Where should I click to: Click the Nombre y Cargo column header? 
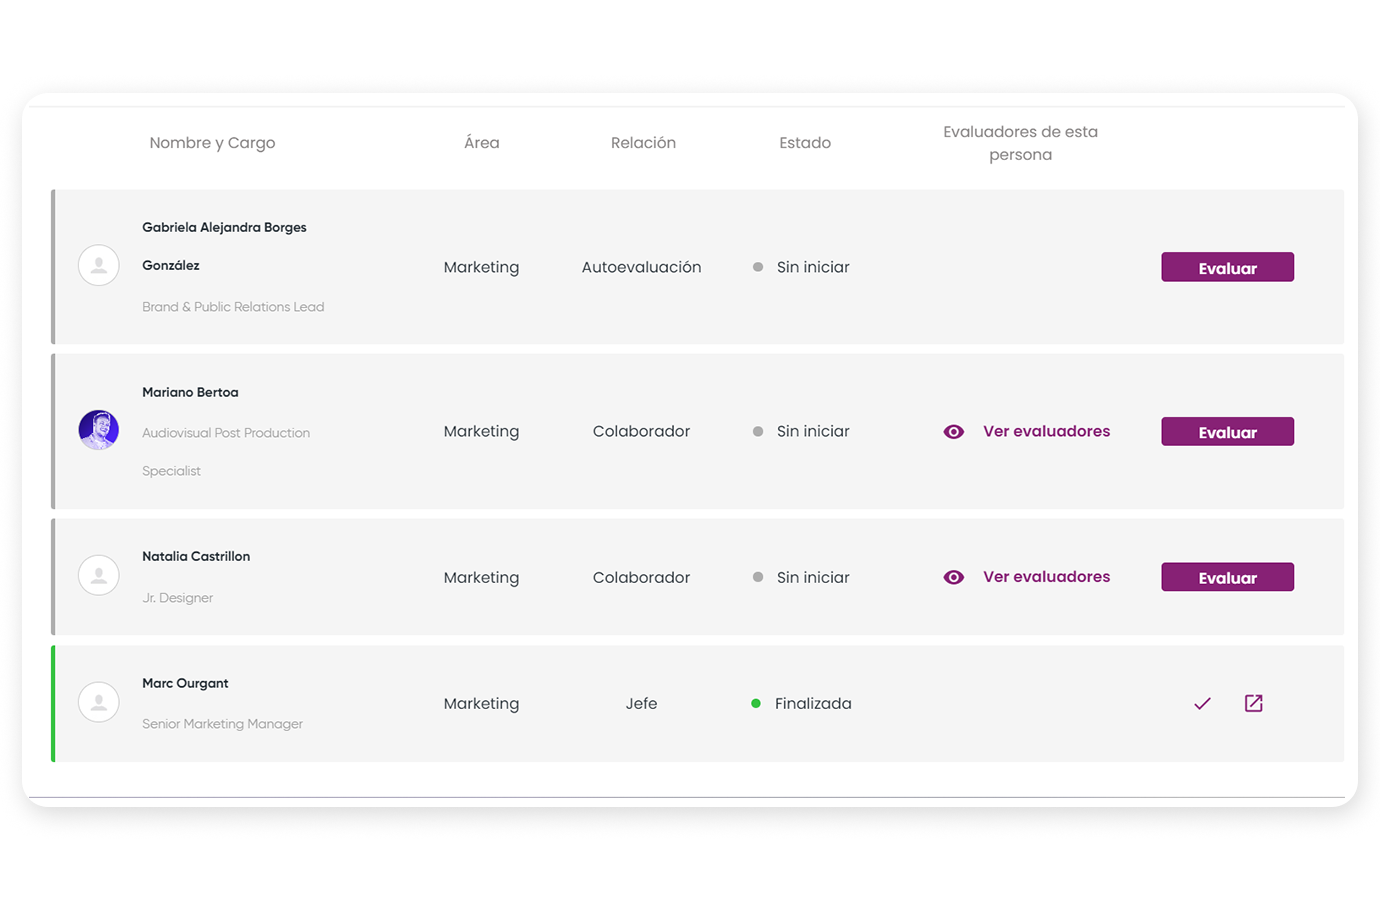212,143
